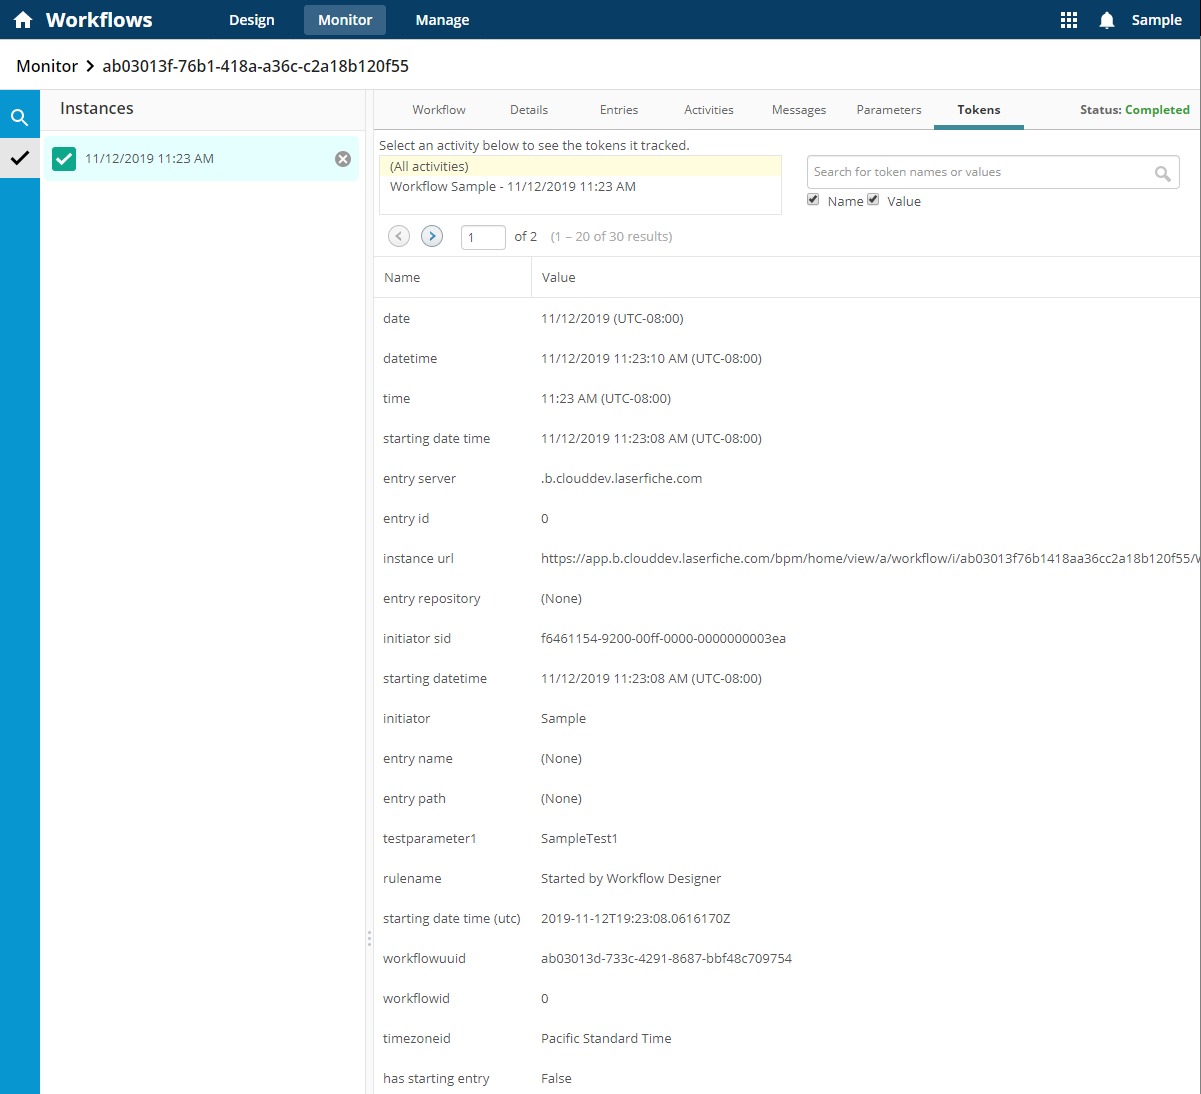This screenshot has height=1094, width=1201.
Task: Open the app launcher grid icon
Action: point(1069,20)
